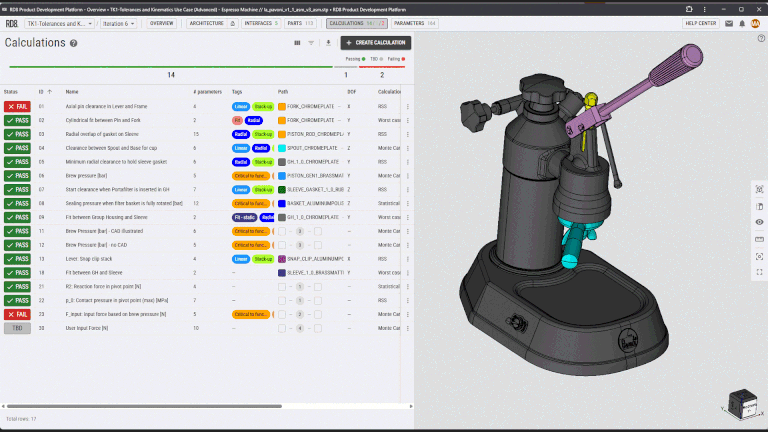This screenshot has height=432, width=768.
Task: Click first path checkbox in R2: Reaction force row
Action: click(x=282, y=287)
